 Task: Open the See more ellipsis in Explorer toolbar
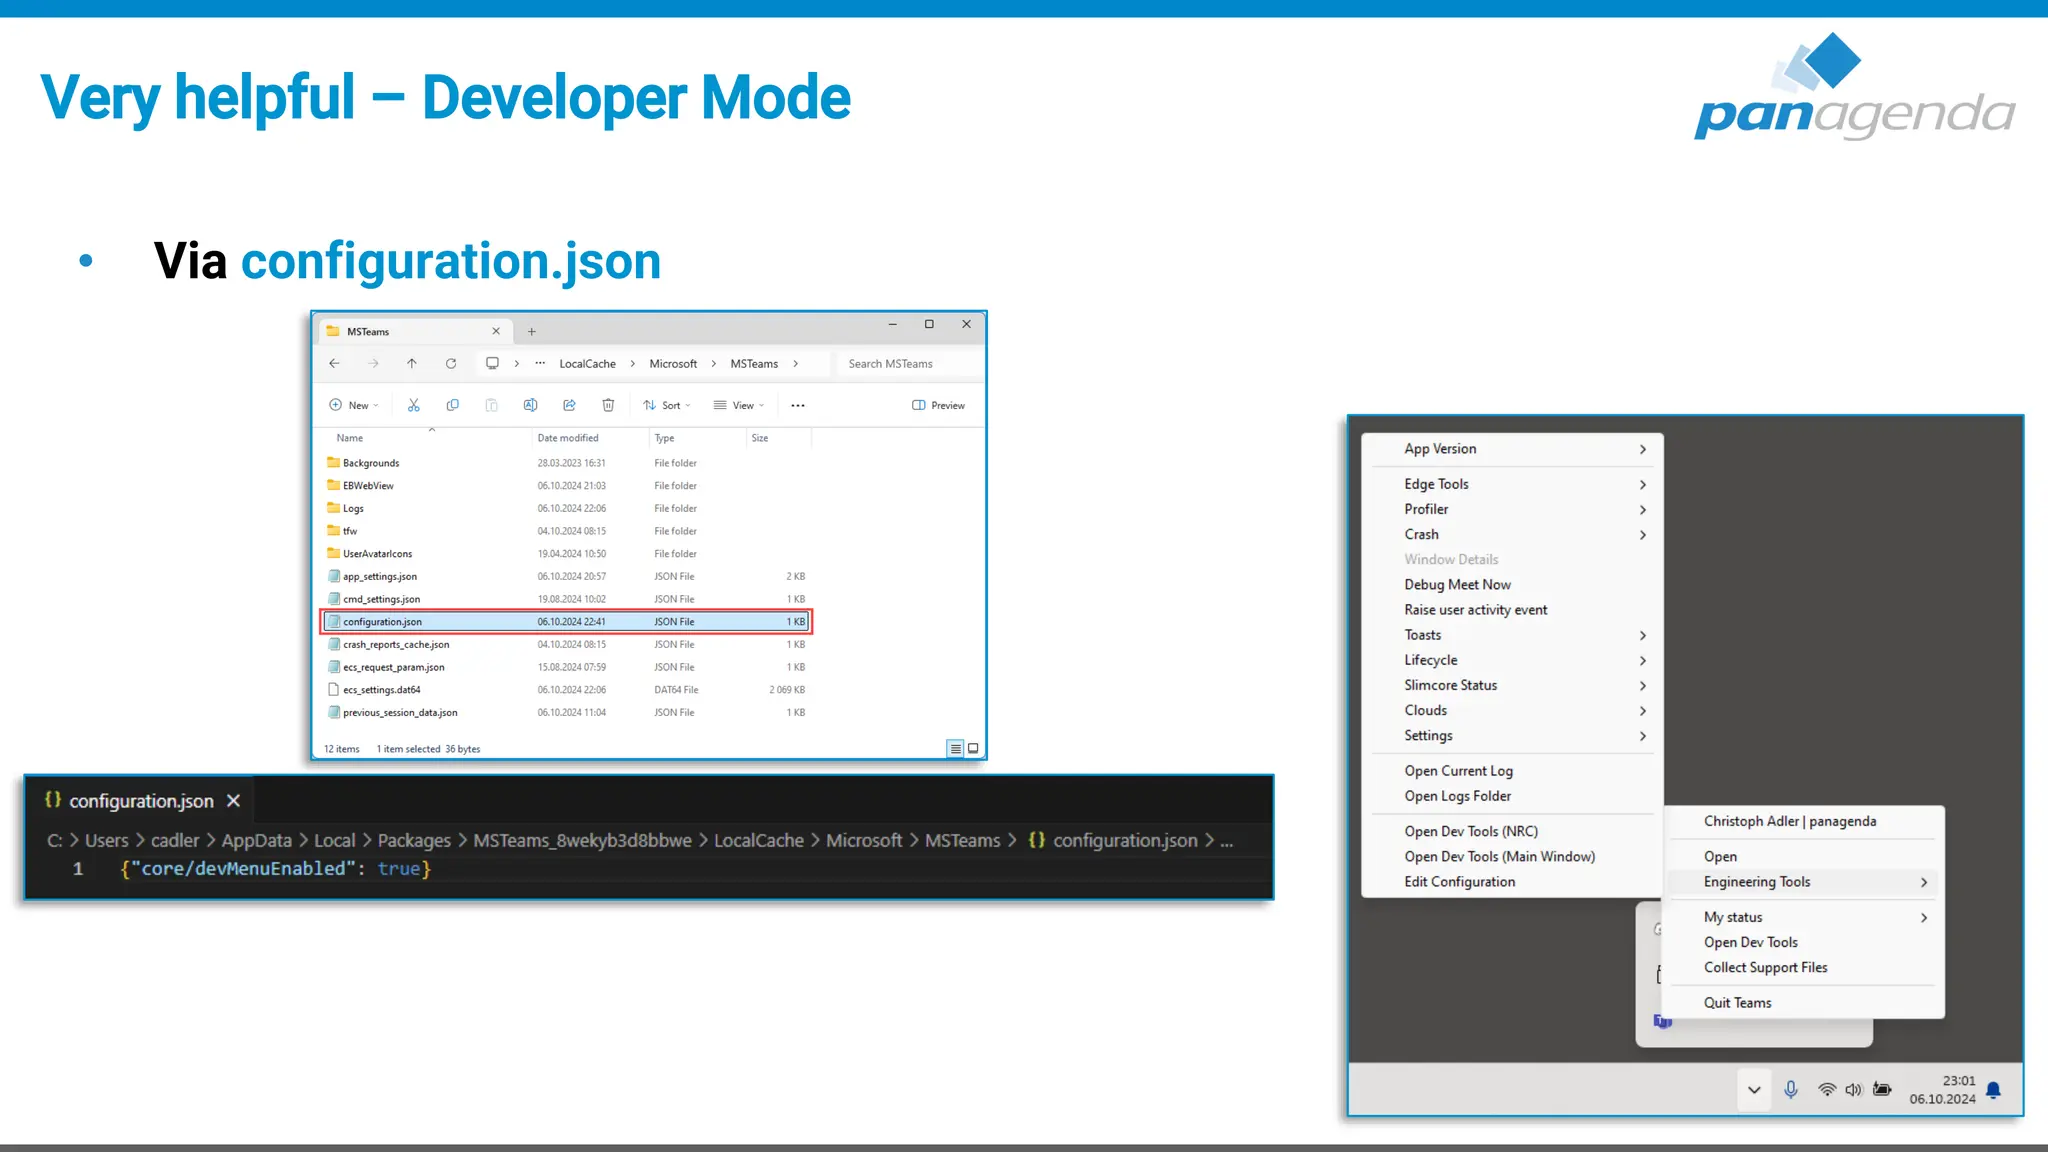coord(798,405)
